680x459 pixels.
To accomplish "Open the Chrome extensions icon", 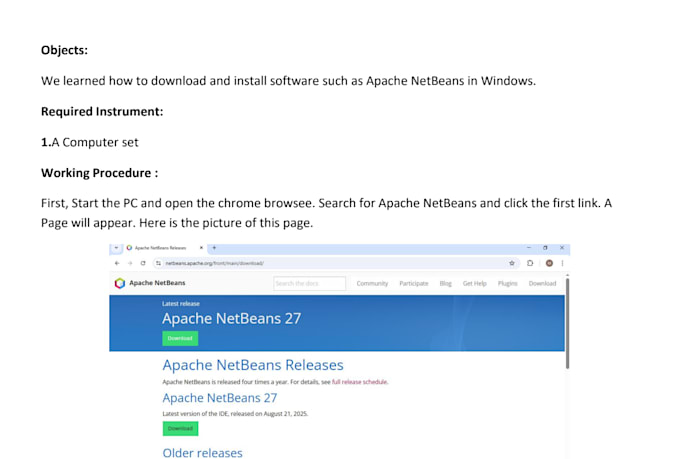I will pos(530,263).
